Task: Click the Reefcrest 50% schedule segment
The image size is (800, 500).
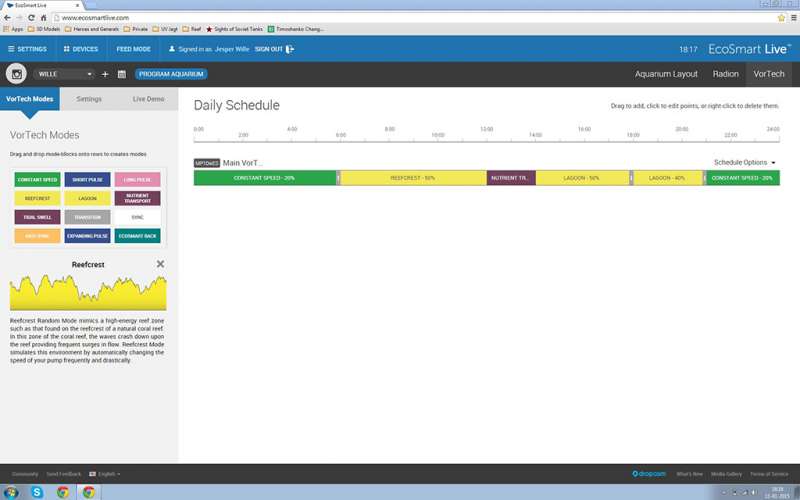Action: pyautogui.click(x=413, y=178)
